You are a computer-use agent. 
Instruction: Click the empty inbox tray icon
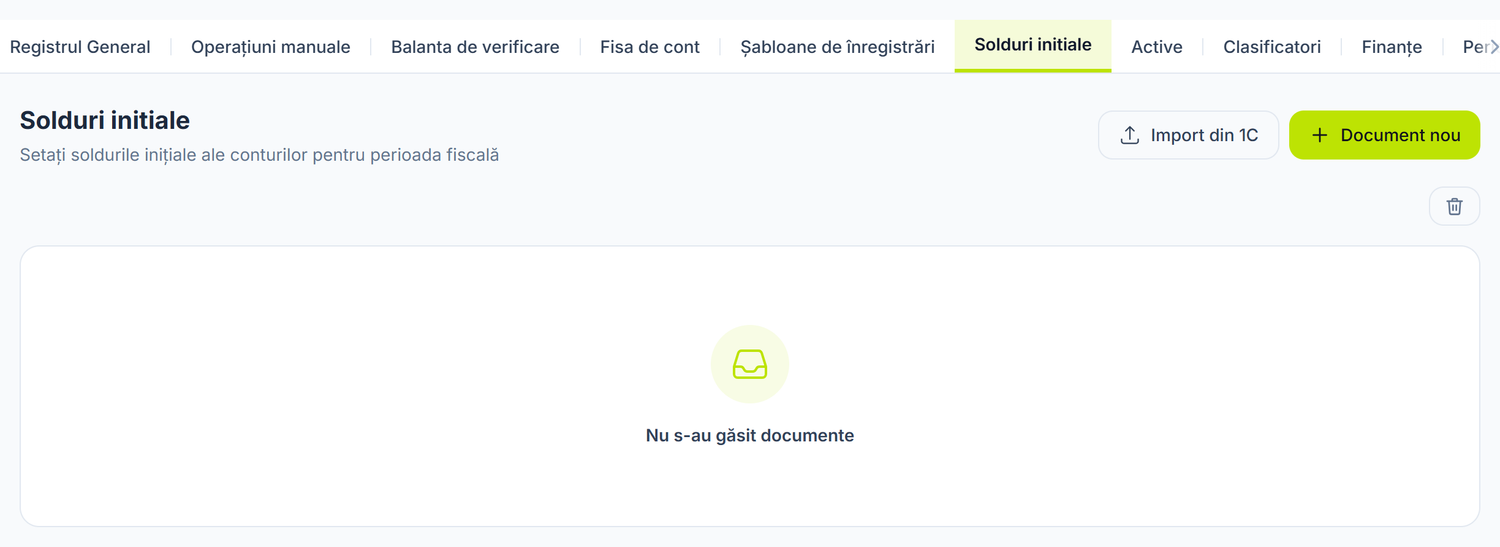tap(750, 364)
